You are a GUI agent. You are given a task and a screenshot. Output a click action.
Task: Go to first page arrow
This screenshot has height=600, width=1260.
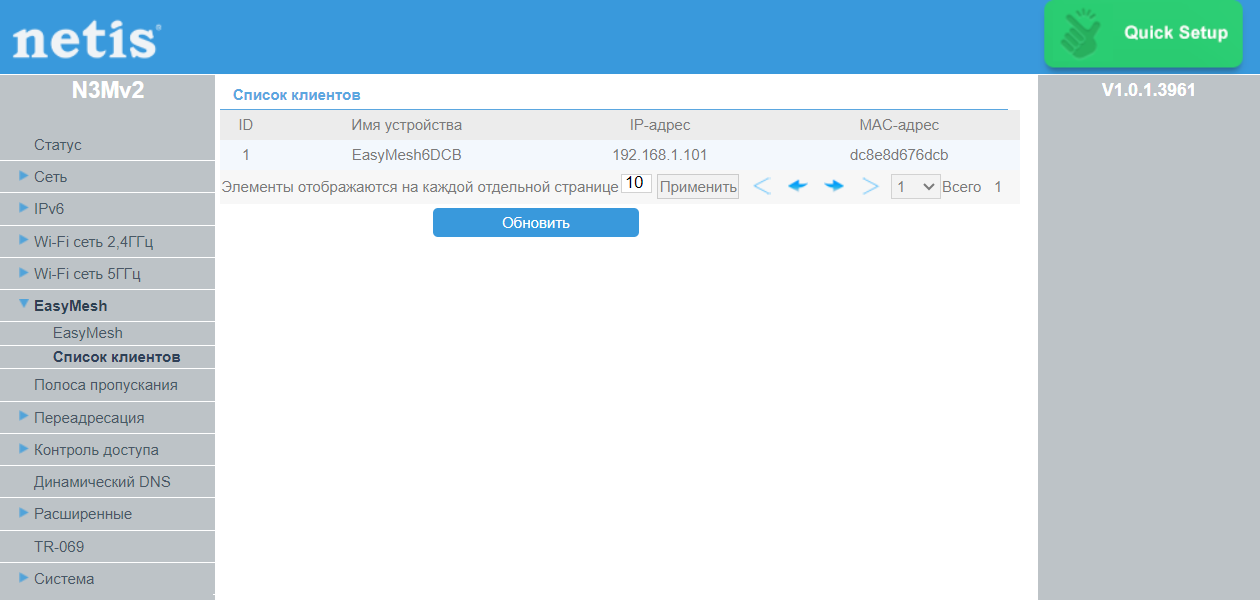pyautogui.click(x=762, y=186)
